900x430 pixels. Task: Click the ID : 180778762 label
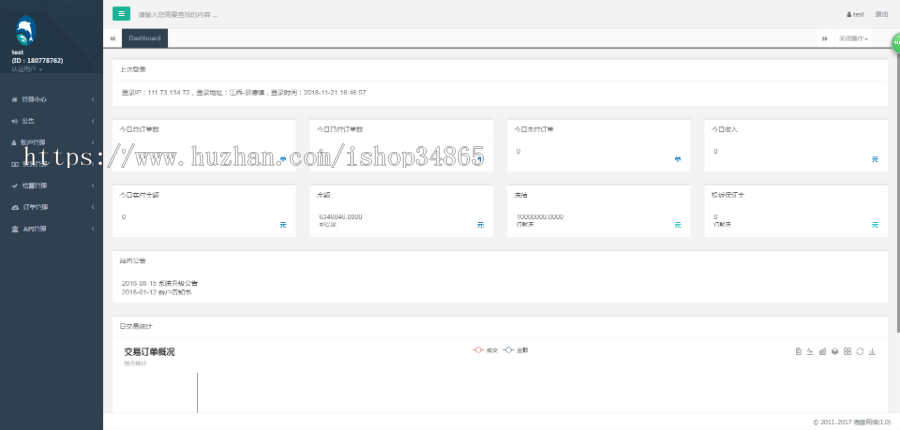(x=37, y=60)
